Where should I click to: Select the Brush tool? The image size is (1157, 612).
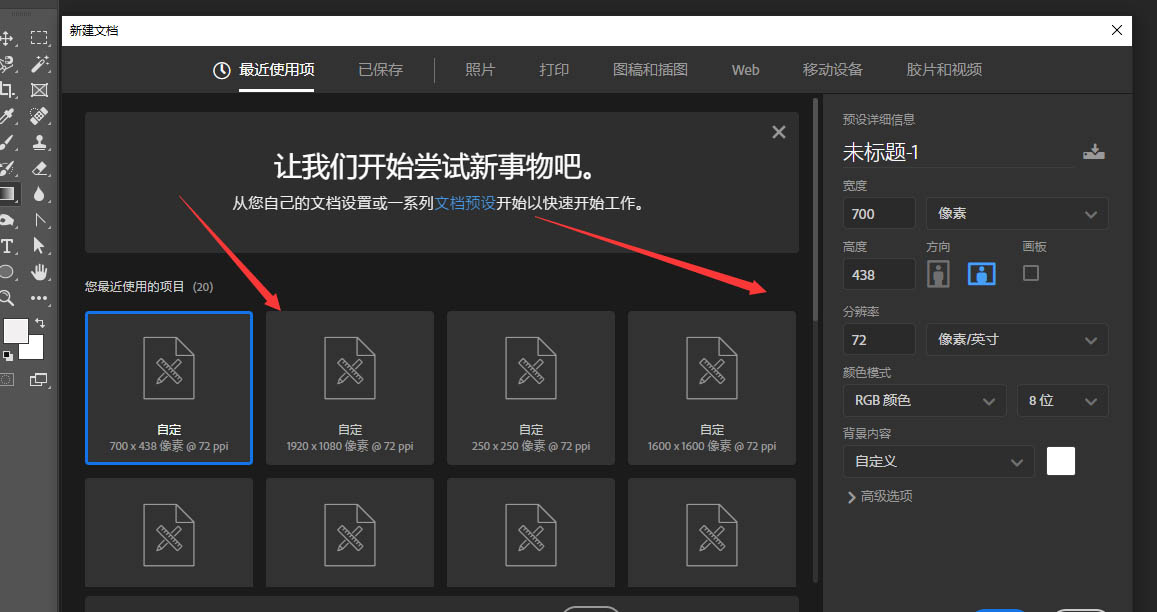point(10,140)
